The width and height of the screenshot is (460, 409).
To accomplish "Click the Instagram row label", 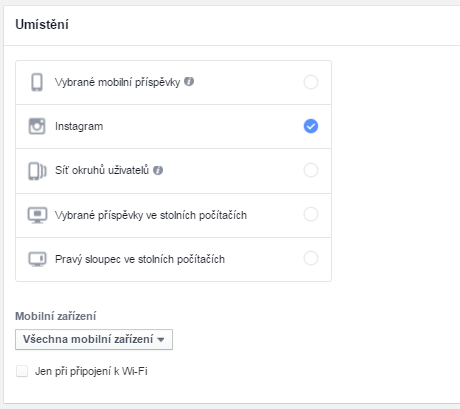I will 79,126.
